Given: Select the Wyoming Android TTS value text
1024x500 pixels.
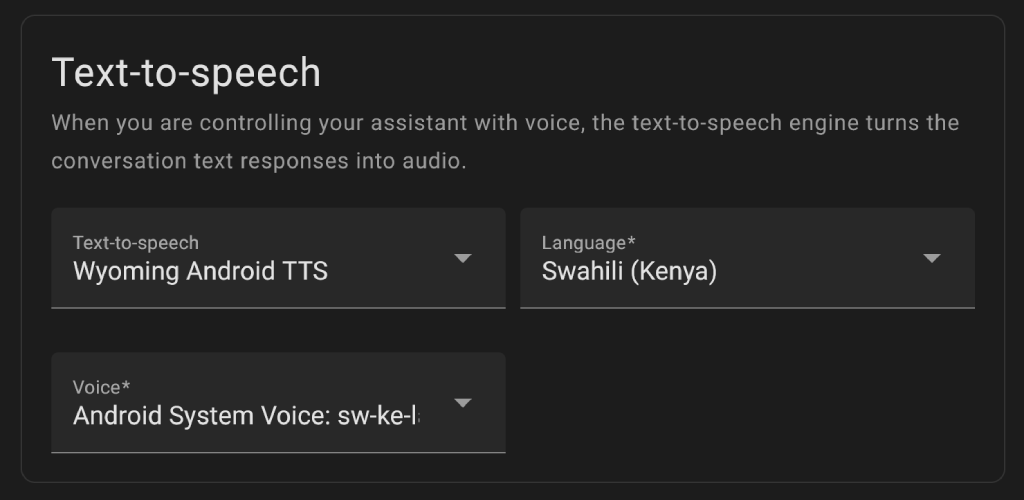Looking at the screenshot, I should tap(200, 271).
